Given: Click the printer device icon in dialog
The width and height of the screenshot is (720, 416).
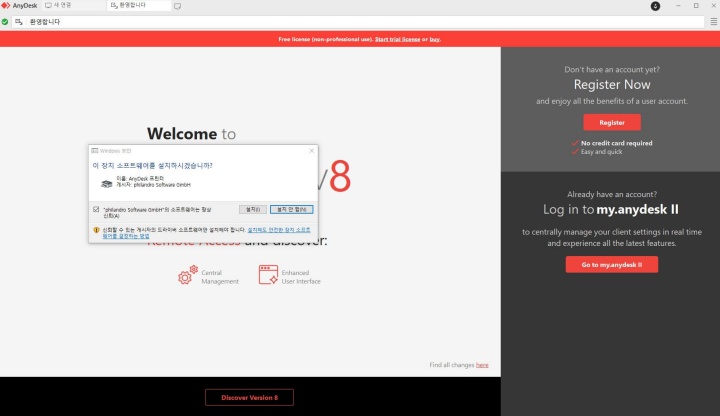Looking at the screenshot, I should [107, 184].
